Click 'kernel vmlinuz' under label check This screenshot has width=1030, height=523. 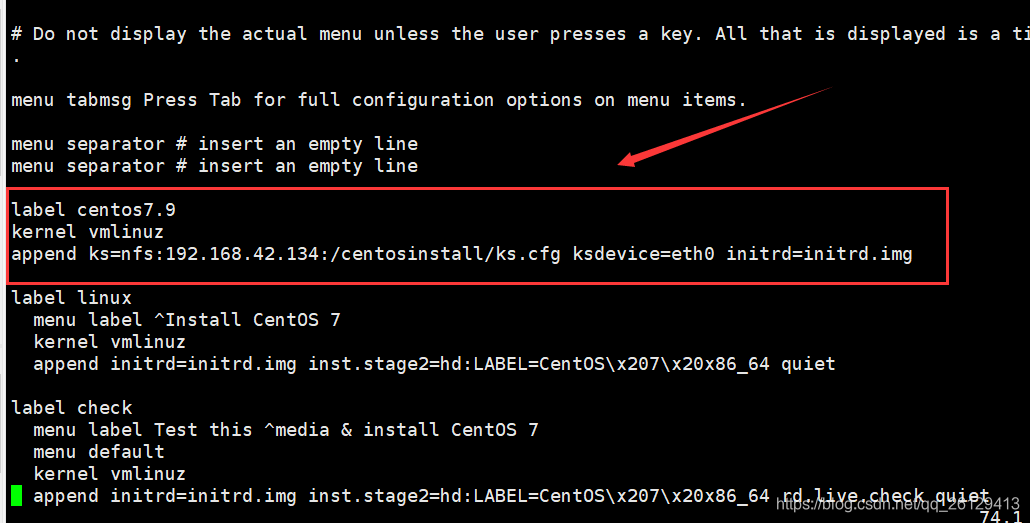tap(109, 474)
